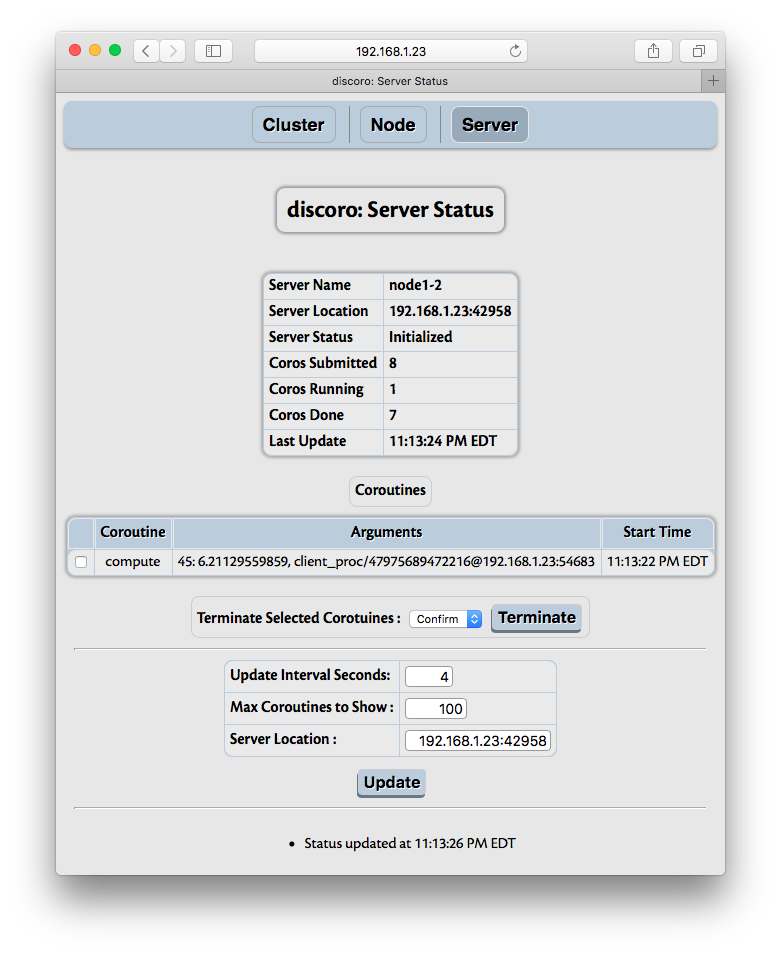Screen dimensions: 781x955
Task: Click the 'Terminate Selected Coroutines :' label
Action: click(299, 618)
